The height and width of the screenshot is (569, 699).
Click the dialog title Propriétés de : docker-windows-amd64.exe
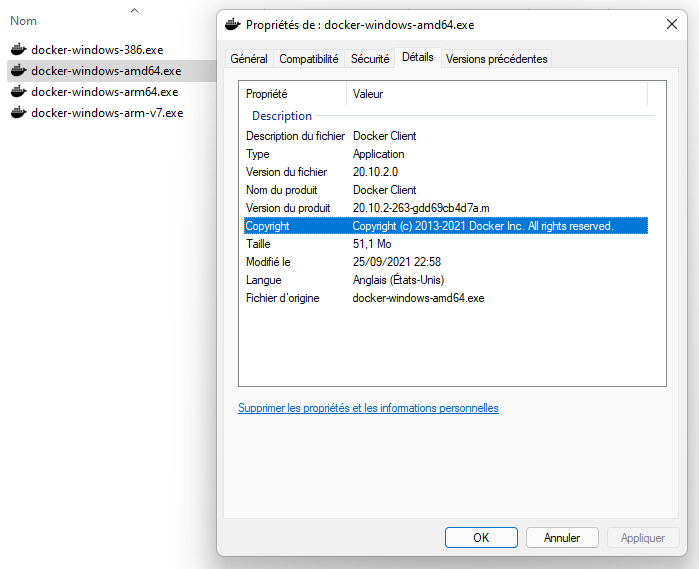pyautogui.click(x=360, y=25)
